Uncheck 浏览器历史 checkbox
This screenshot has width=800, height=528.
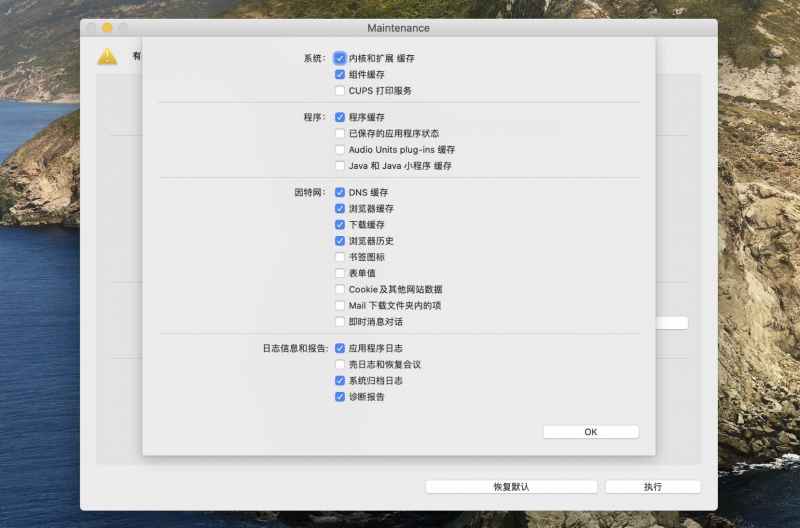[340, 241]
